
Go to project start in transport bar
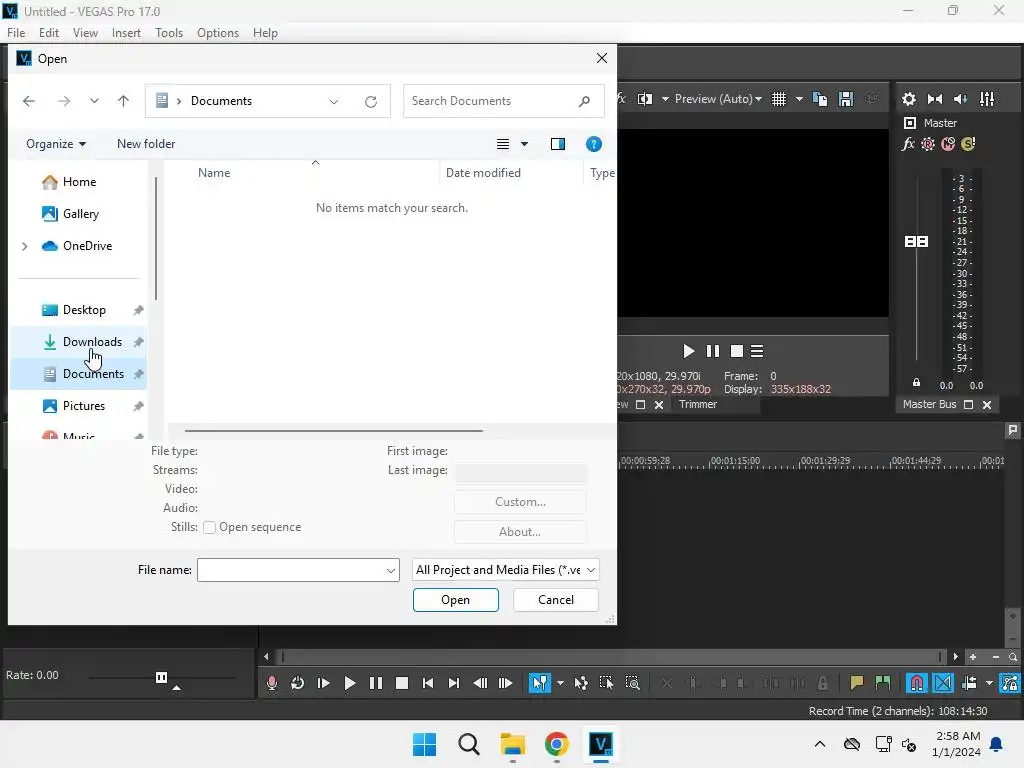pos(428,683)
